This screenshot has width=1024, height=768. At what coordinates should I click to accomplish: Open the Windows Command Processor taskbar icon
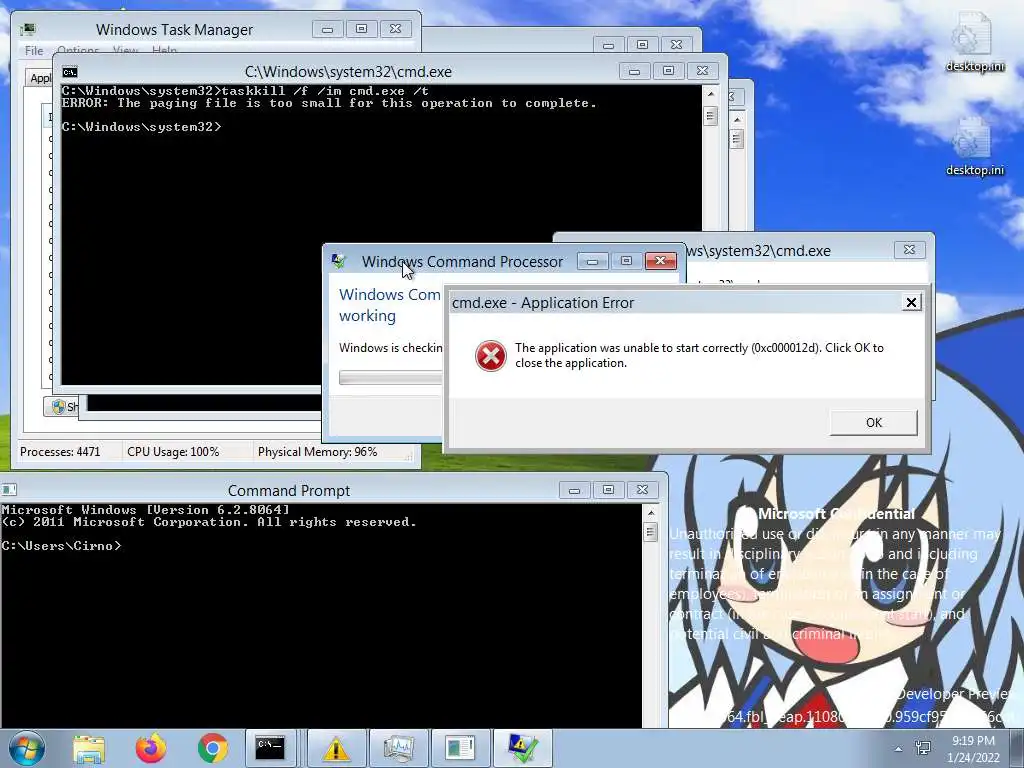click(522, 748)
